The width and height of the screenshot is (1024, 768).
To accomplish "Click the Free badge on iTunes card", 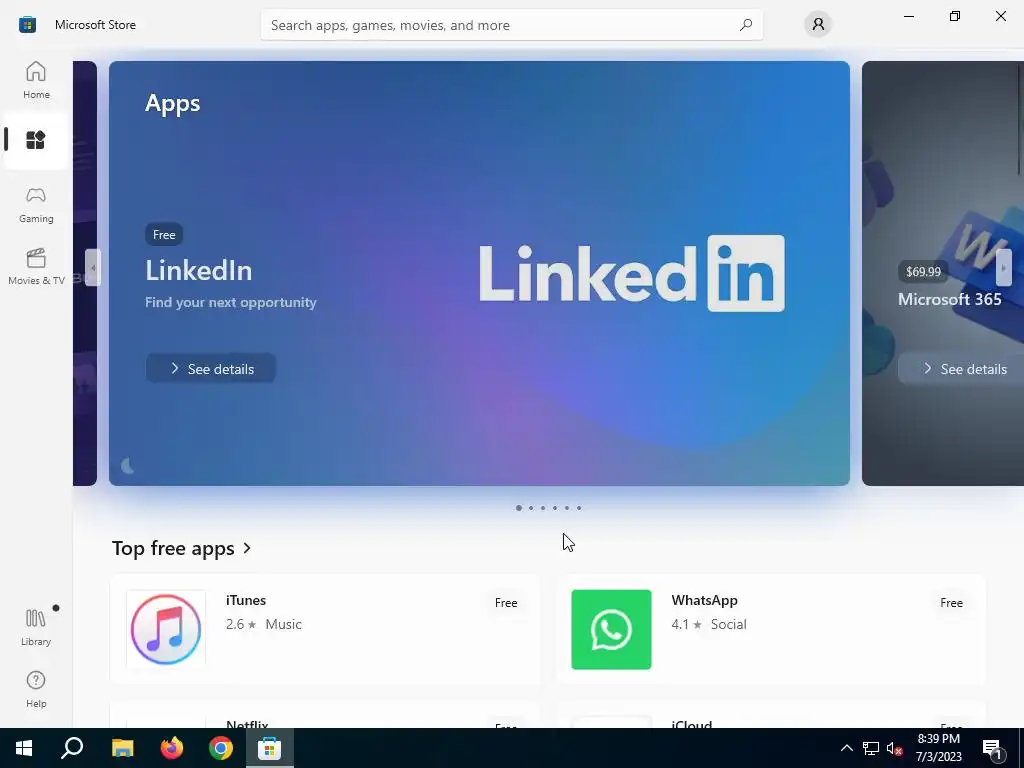I will click(x=506, y=603).
